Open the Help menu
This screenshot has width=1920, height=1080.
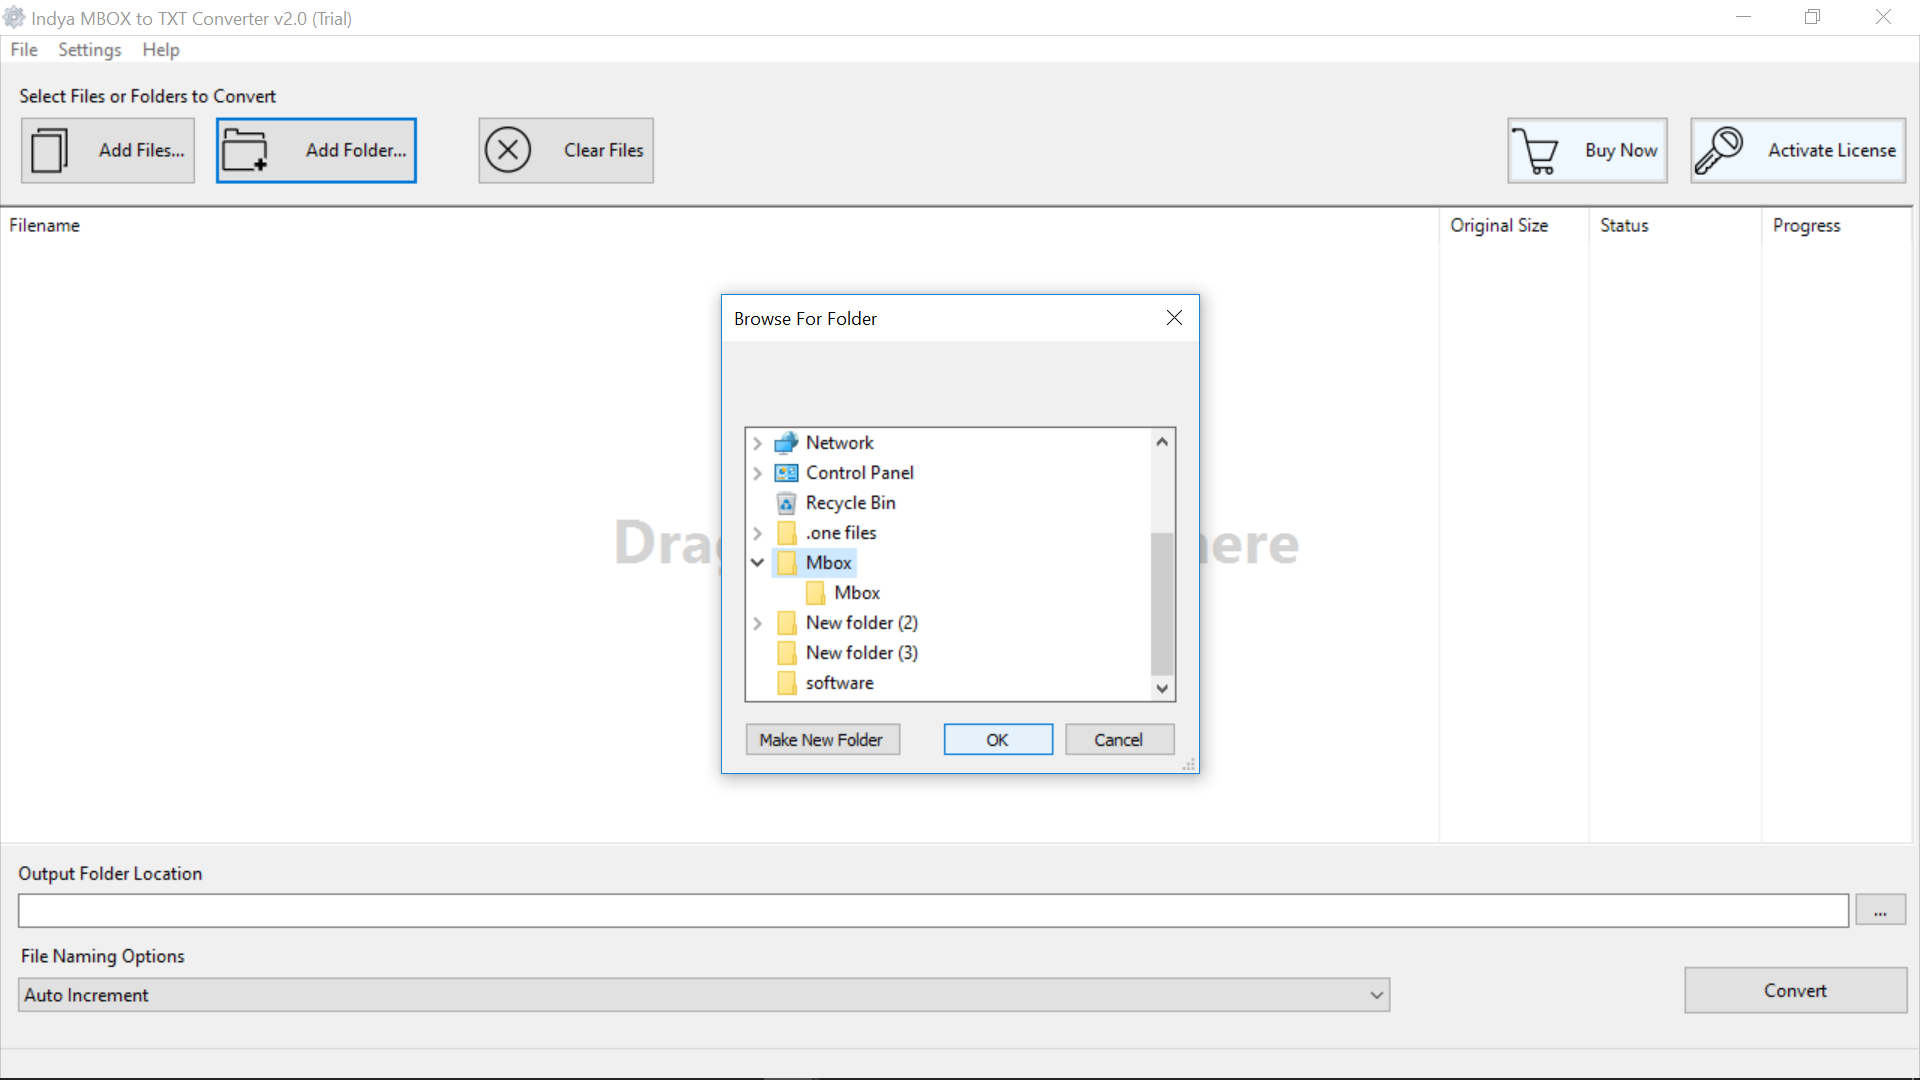pyautogui.click(x=160, y=50)
